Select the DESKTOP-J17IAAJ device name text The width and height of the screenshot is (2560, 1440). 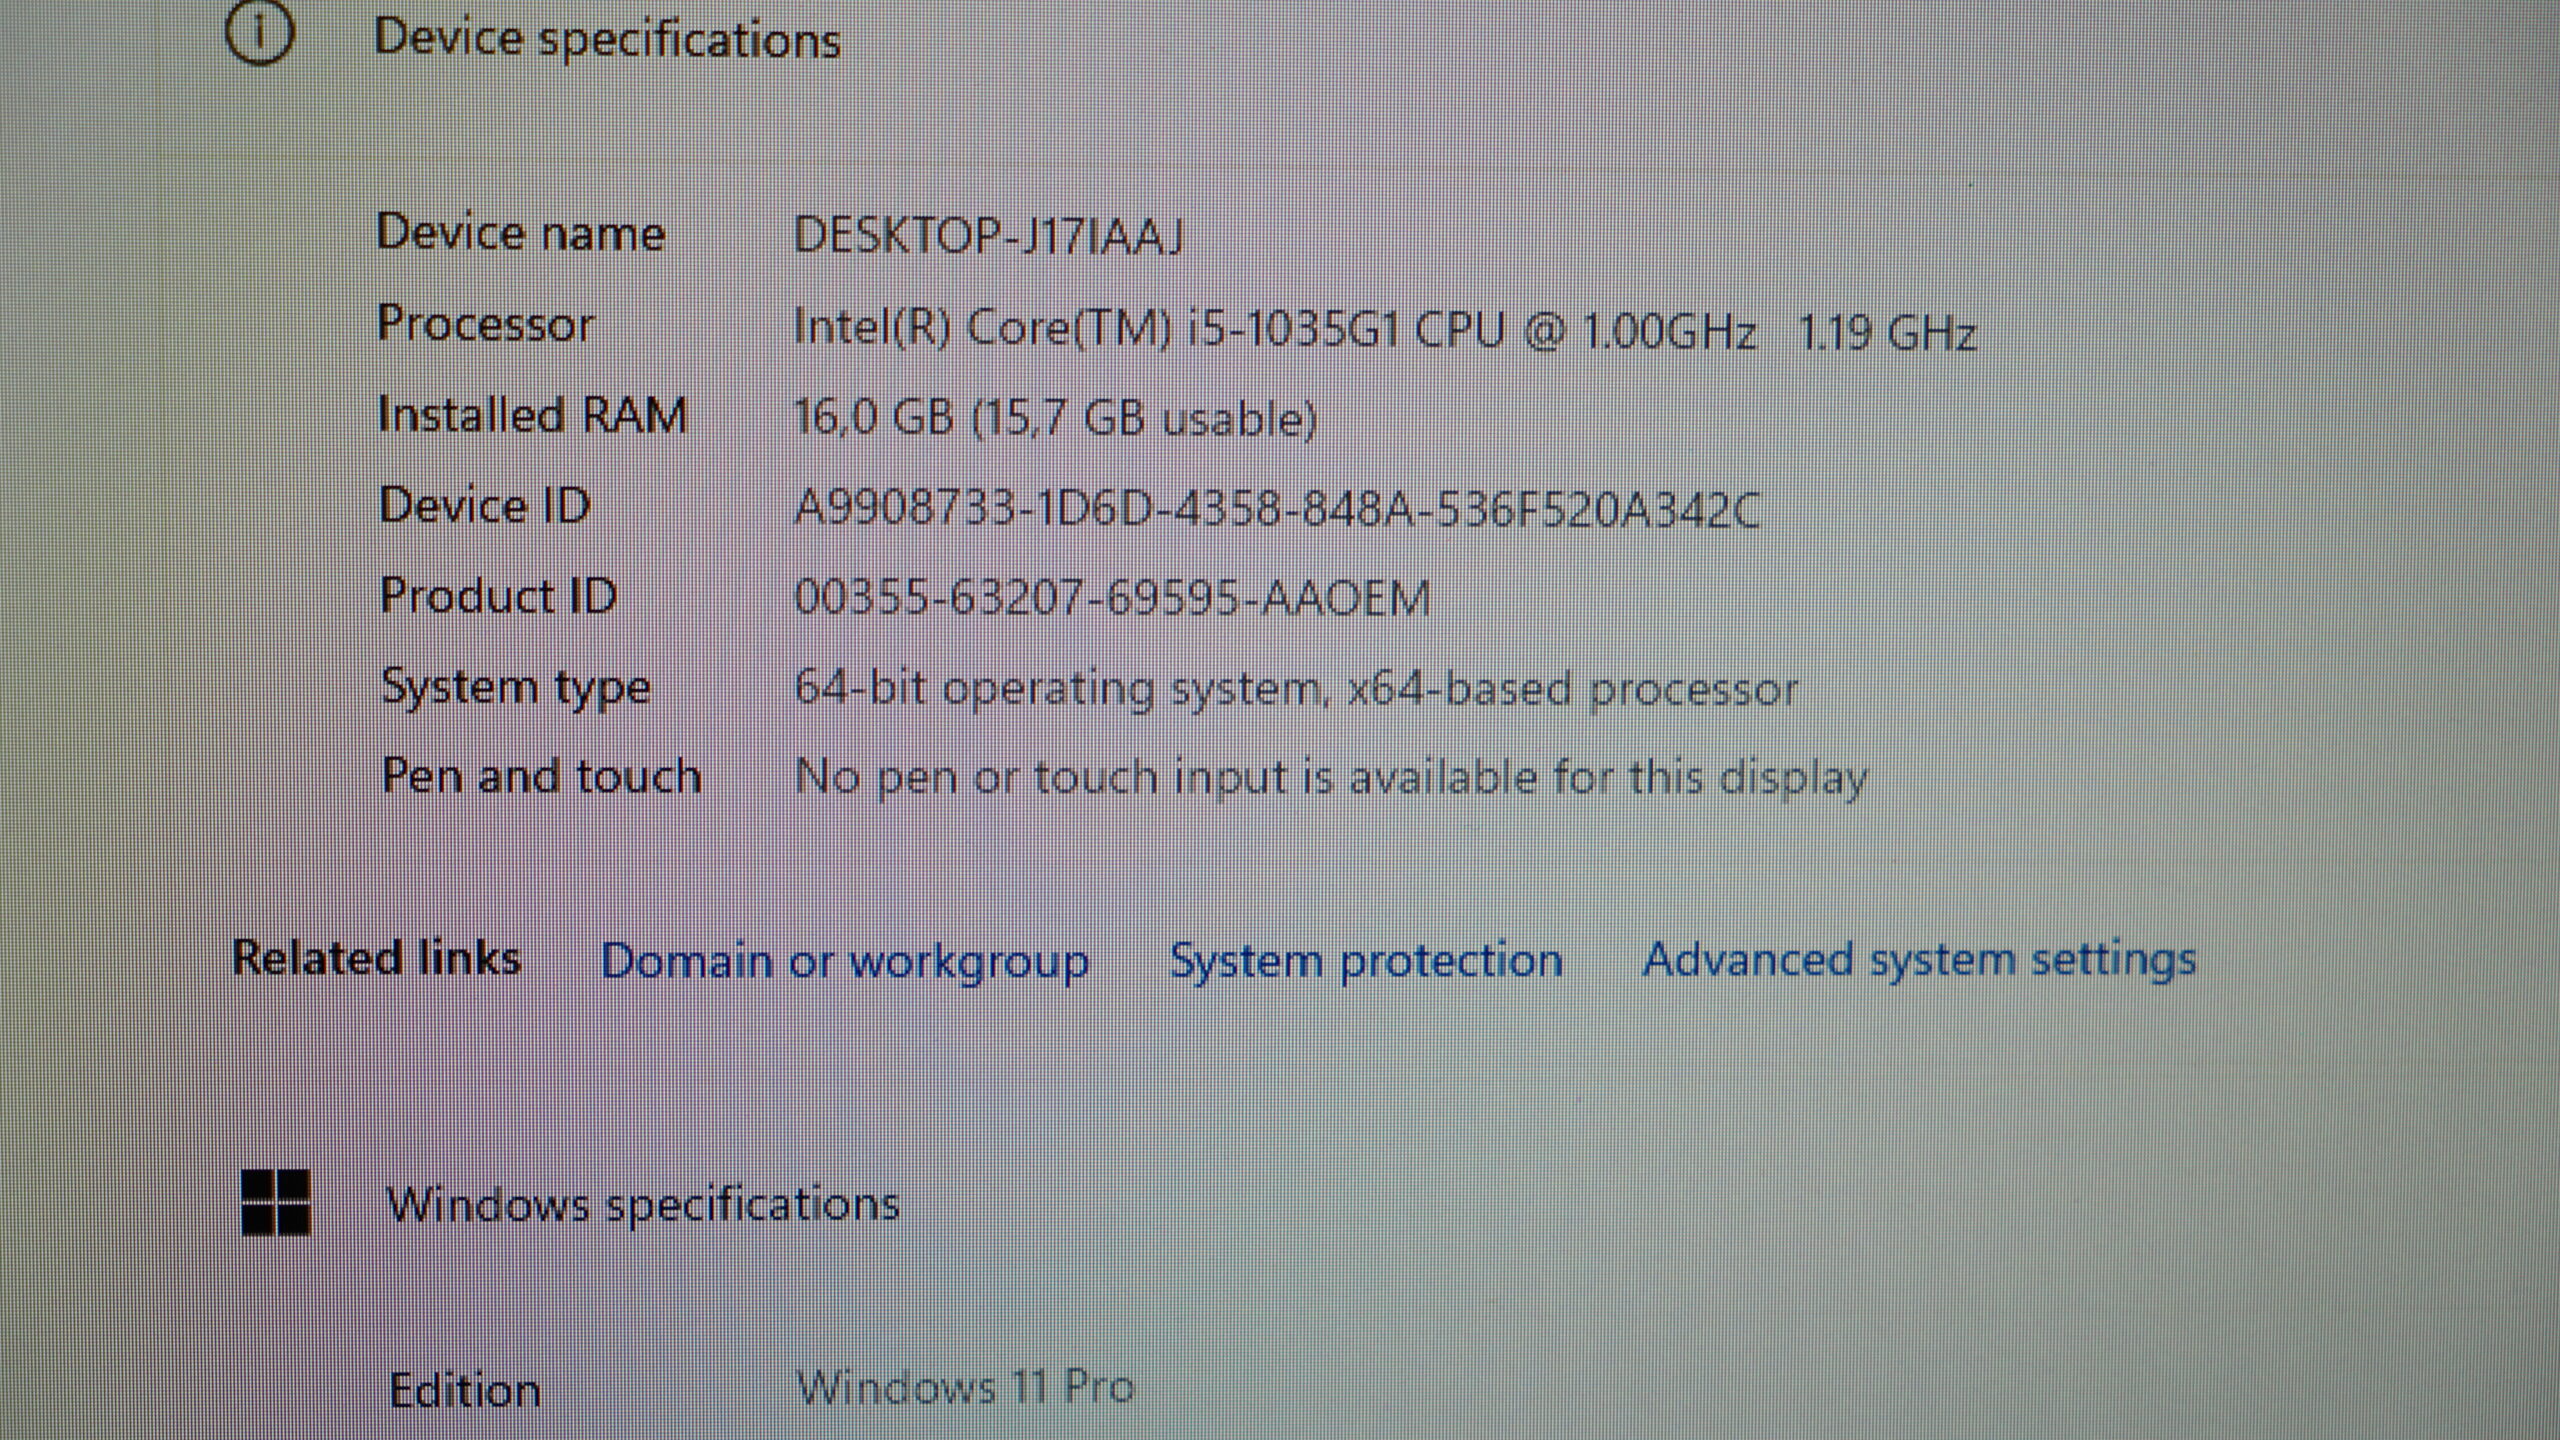[x=988, y=236]
